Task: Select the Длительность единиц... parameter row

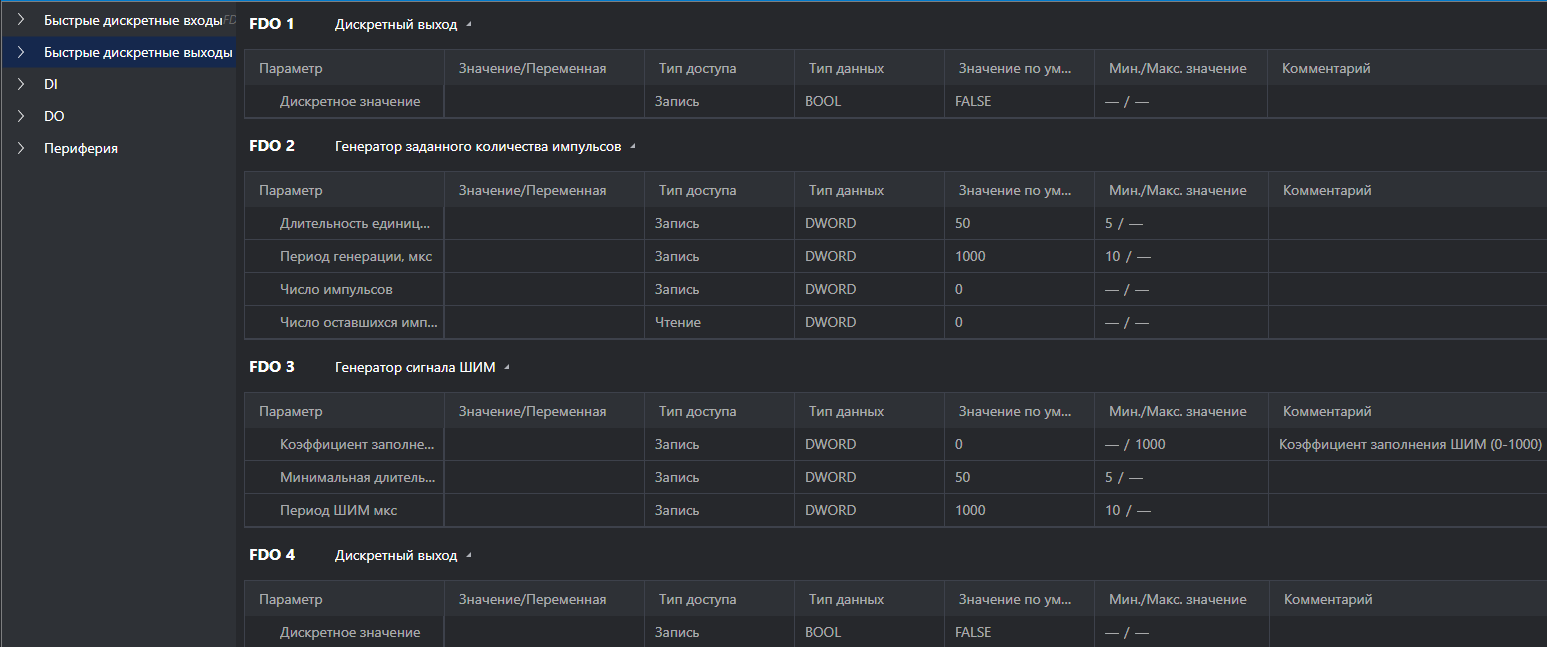Action: click(896, 223)
